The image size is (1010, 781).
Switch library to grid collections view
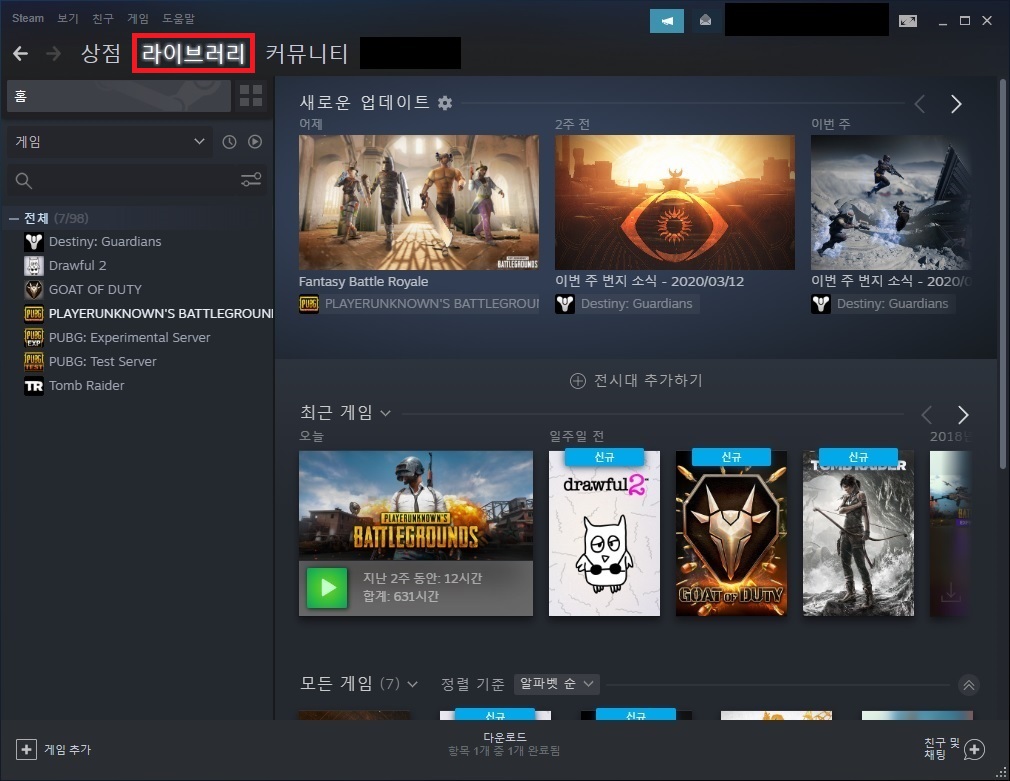click(x=251, y=96)
